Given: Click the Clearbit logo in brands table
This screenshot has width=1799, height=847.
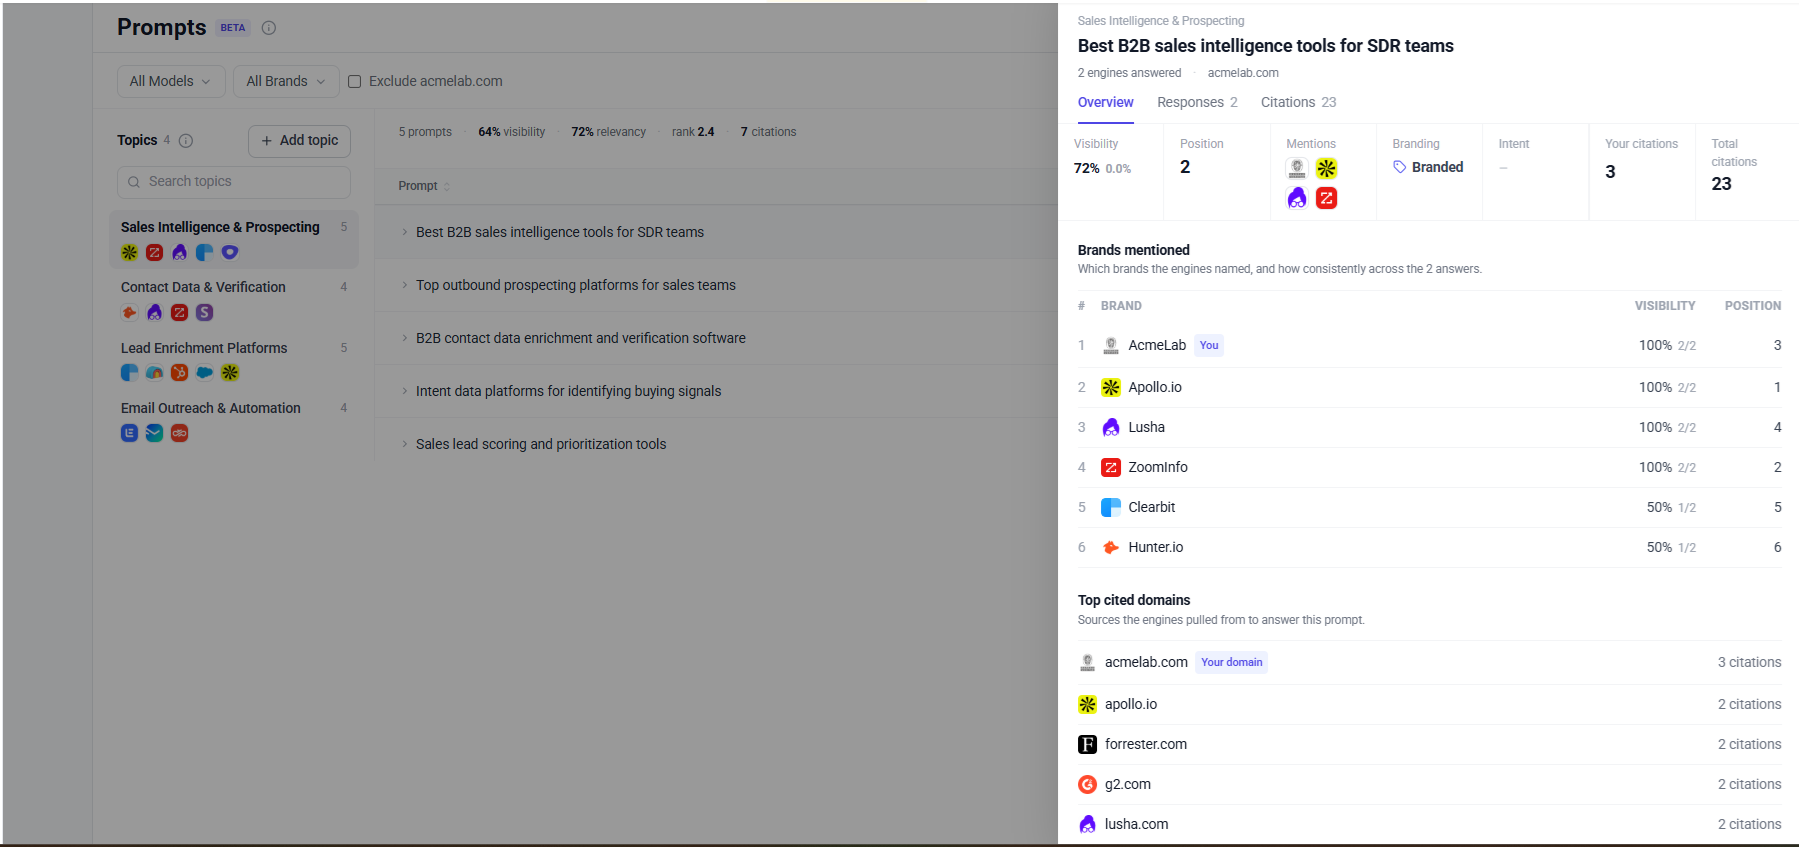Looking at the screenshot, I should (x=1111, y=507).
